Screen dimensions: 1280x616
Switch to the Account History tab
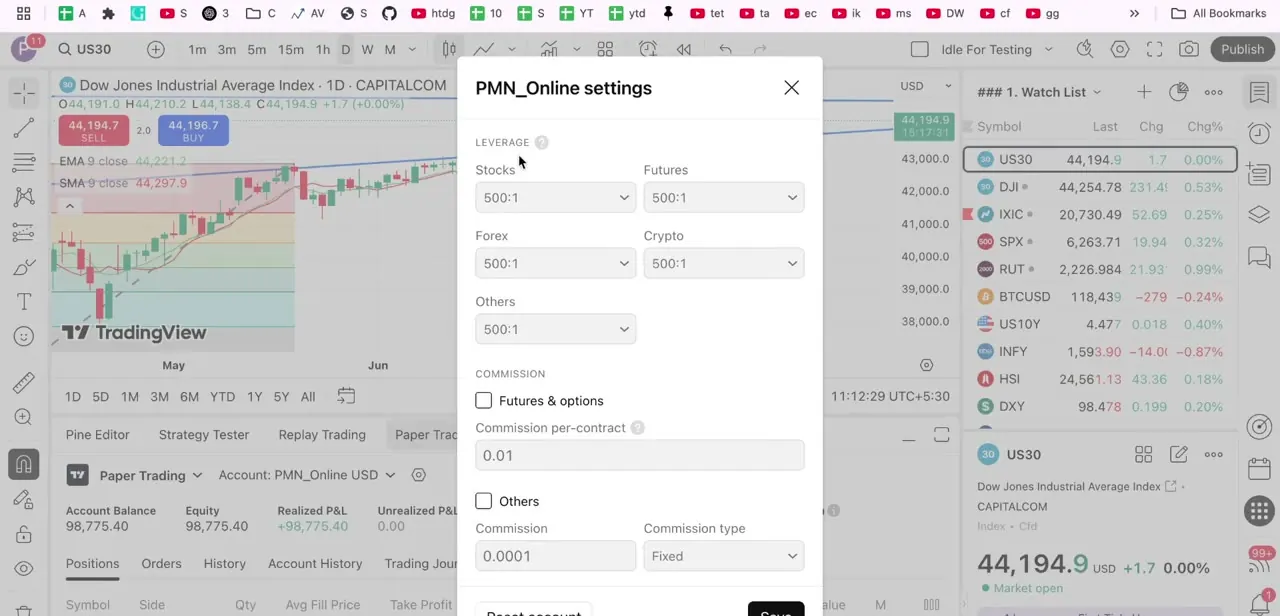315,564
